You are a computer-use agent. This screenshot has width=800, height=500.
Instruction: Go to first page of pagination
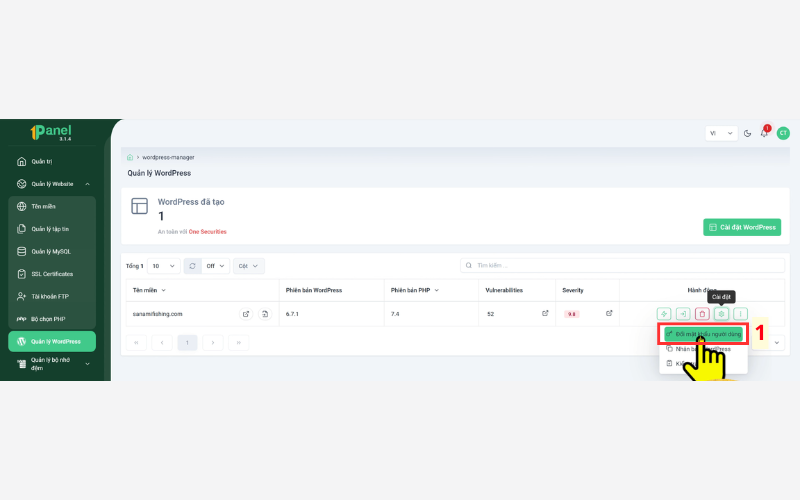click(x=136, y=342)
